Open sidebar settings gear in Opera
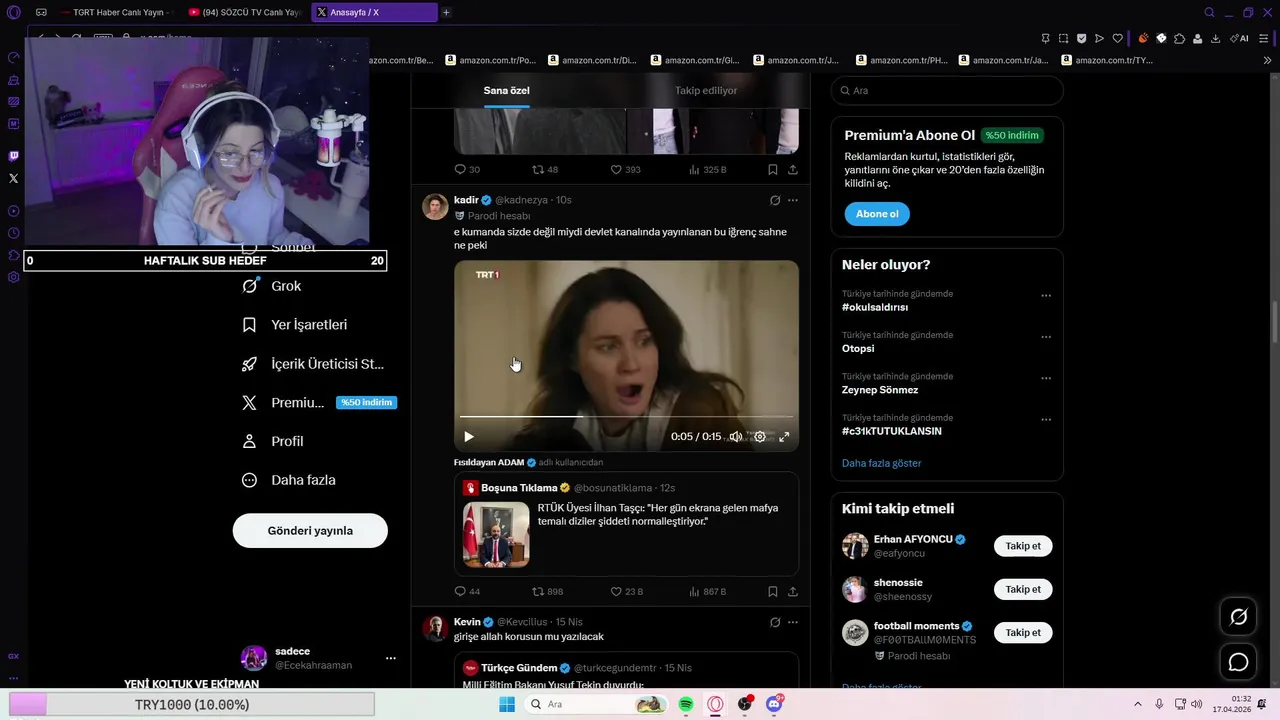Viewport: 1280px width, 720px height. [x=13, y=277]
